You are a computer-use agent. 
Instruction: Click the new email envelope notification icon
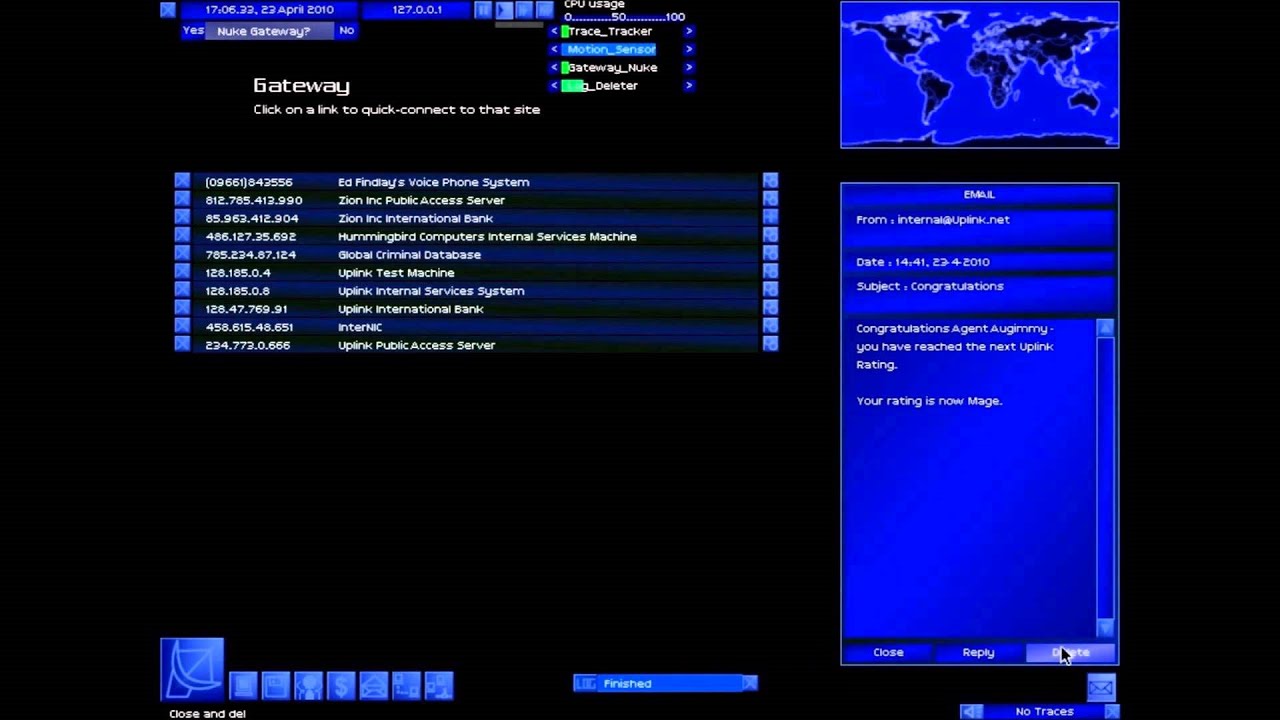(x=1101, y=687)
